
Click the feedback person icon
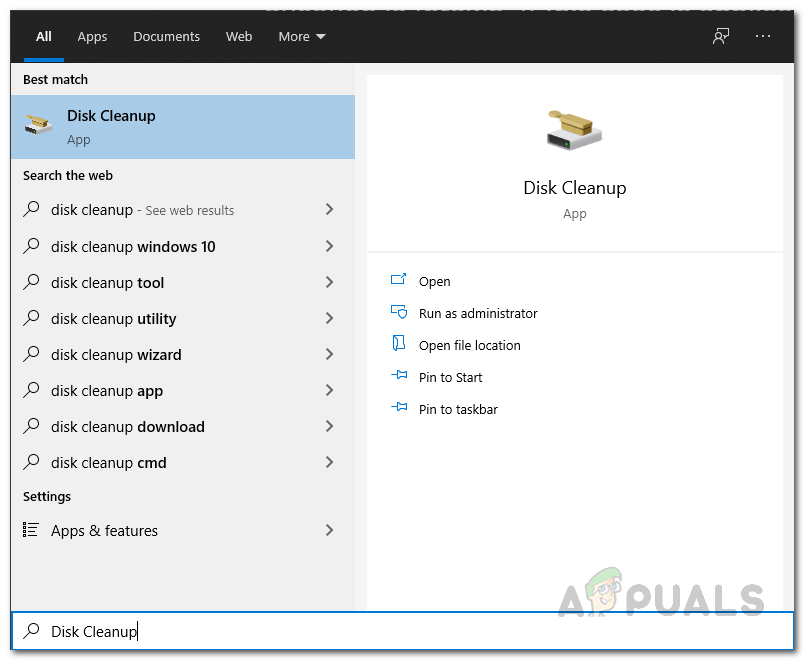[721, 36]
